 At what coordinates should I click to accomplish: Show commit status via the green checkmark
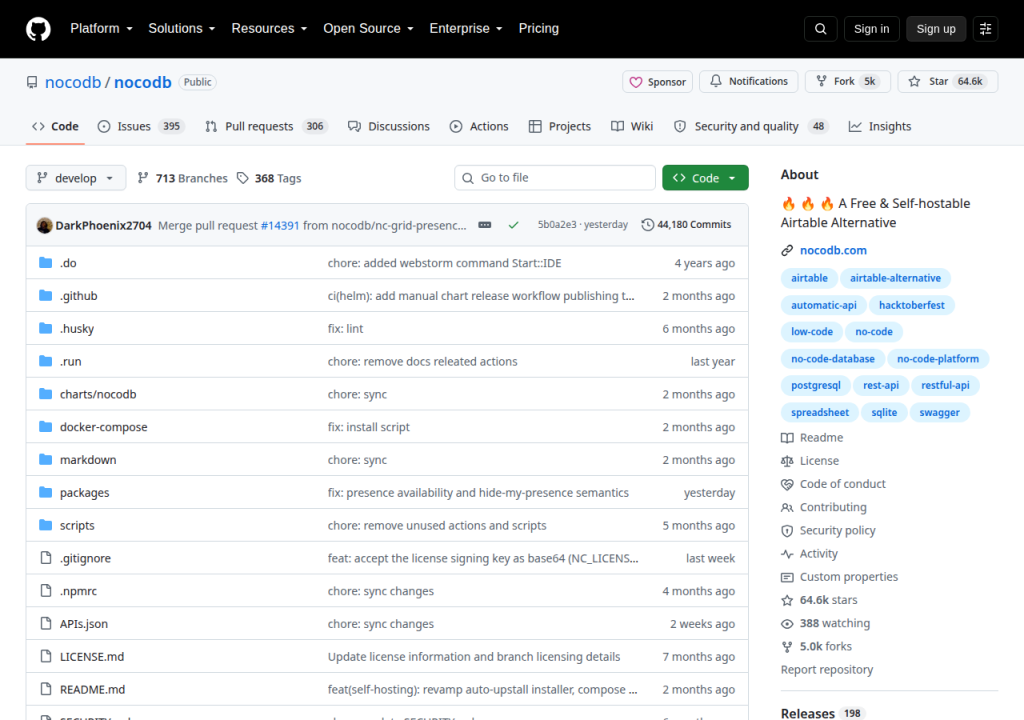[x=513, y=225]
